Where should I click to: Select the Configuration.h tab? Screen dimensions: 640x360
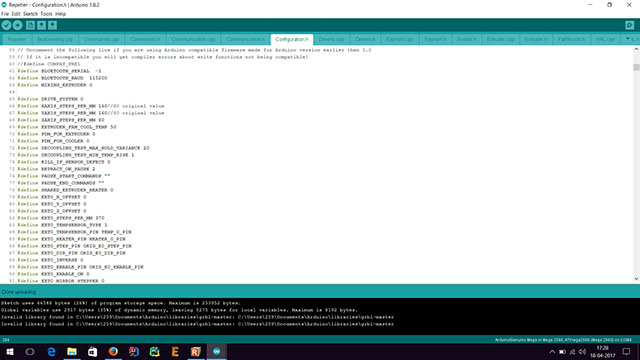tap(292, 40)
